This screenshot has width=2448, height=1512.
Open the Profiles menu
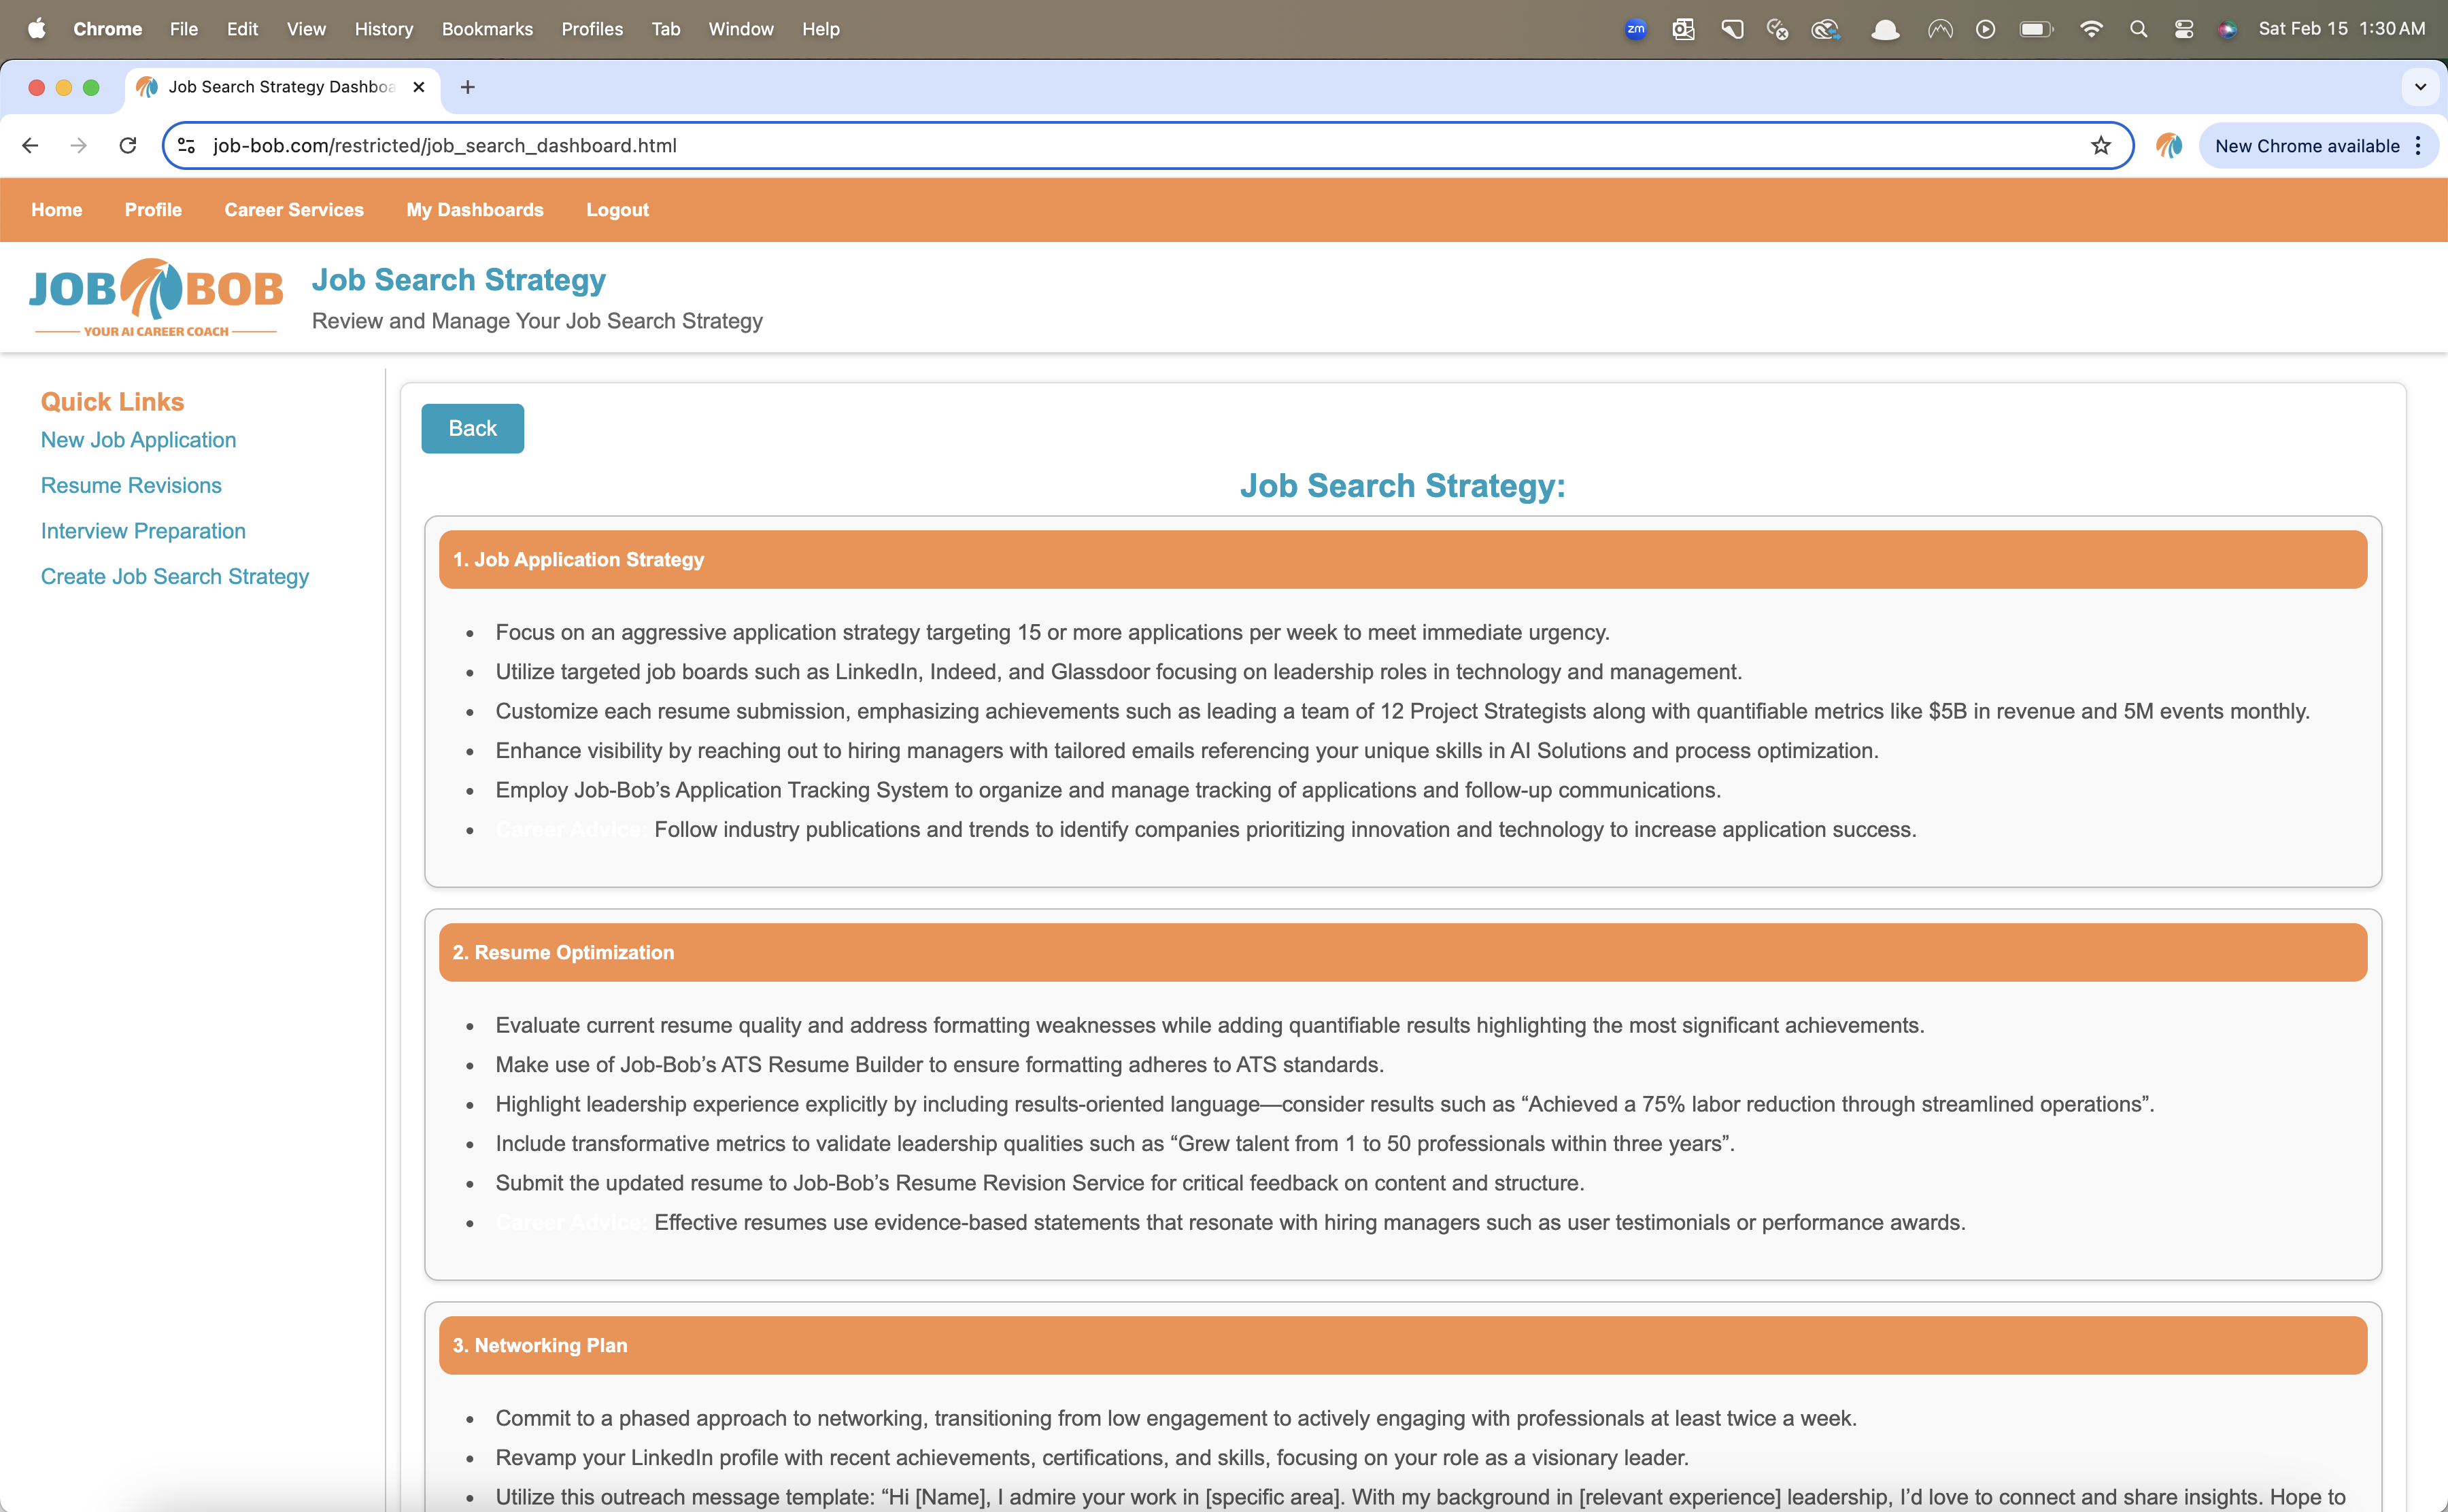point(592,29)
